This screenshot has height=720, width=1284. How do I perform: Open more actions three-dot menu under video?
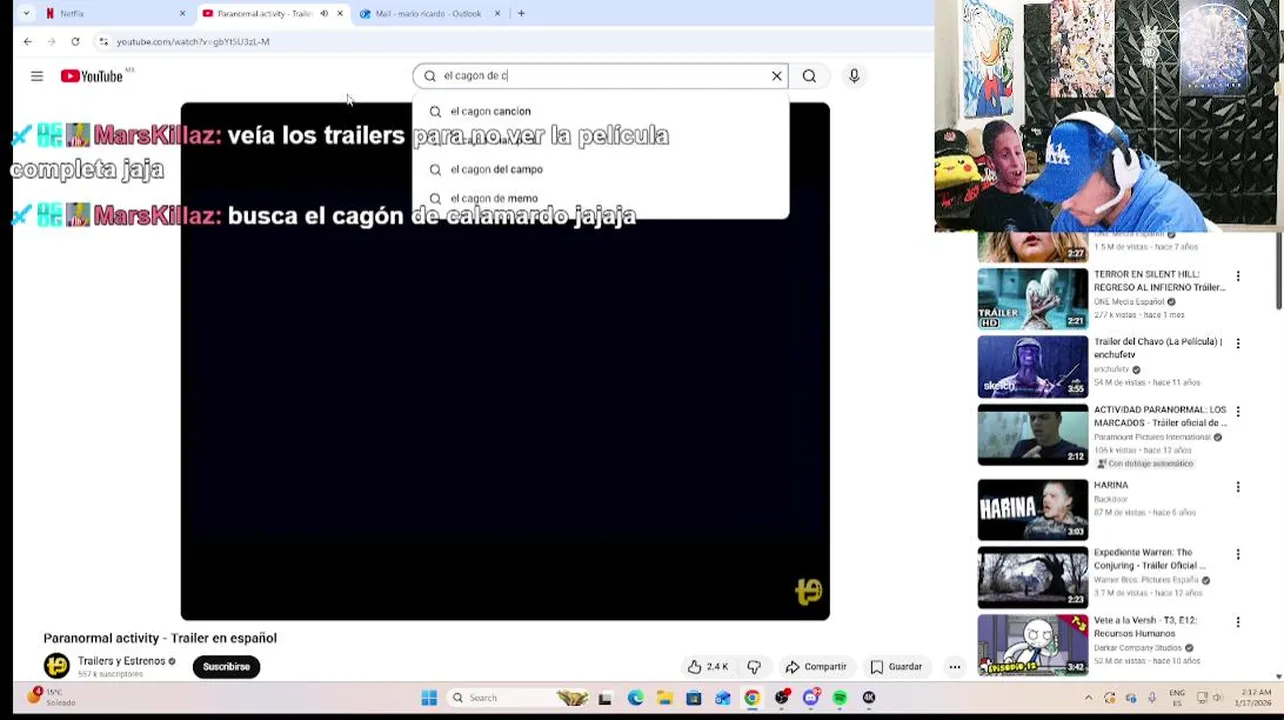point(955,667)
